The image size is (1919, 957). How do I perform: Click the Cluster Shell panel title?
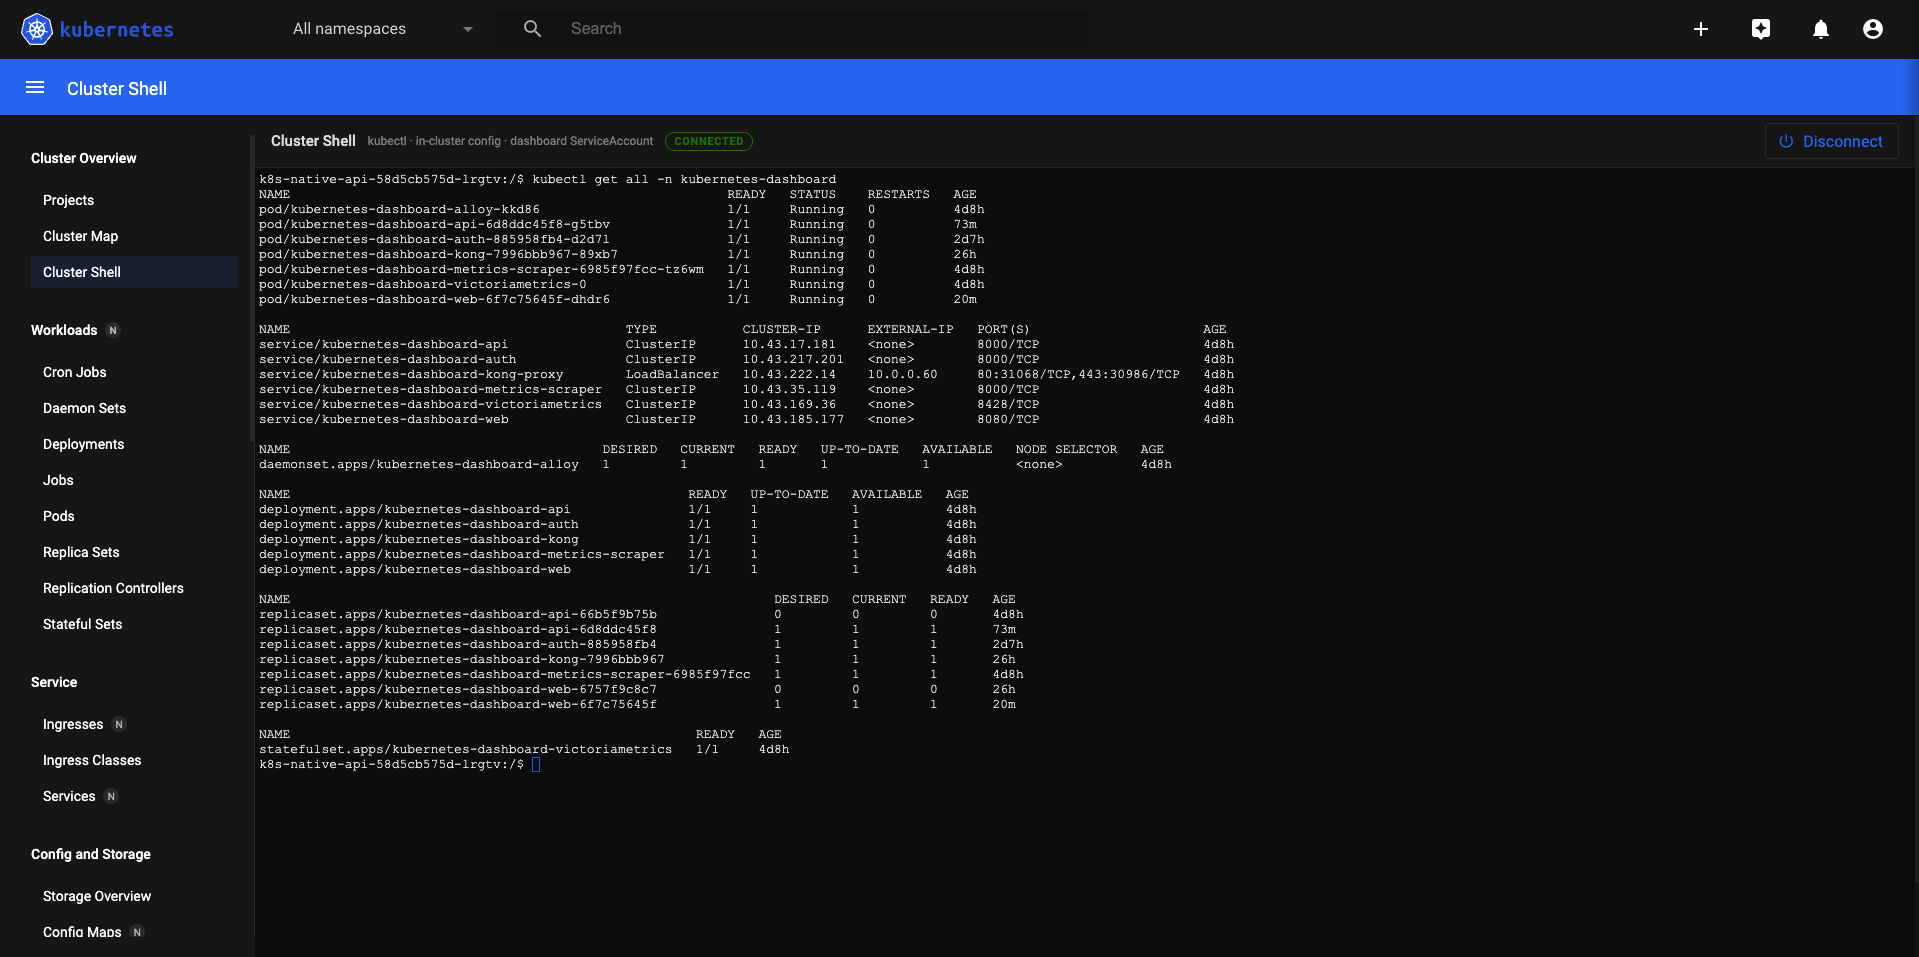click(x=313, y=141)
